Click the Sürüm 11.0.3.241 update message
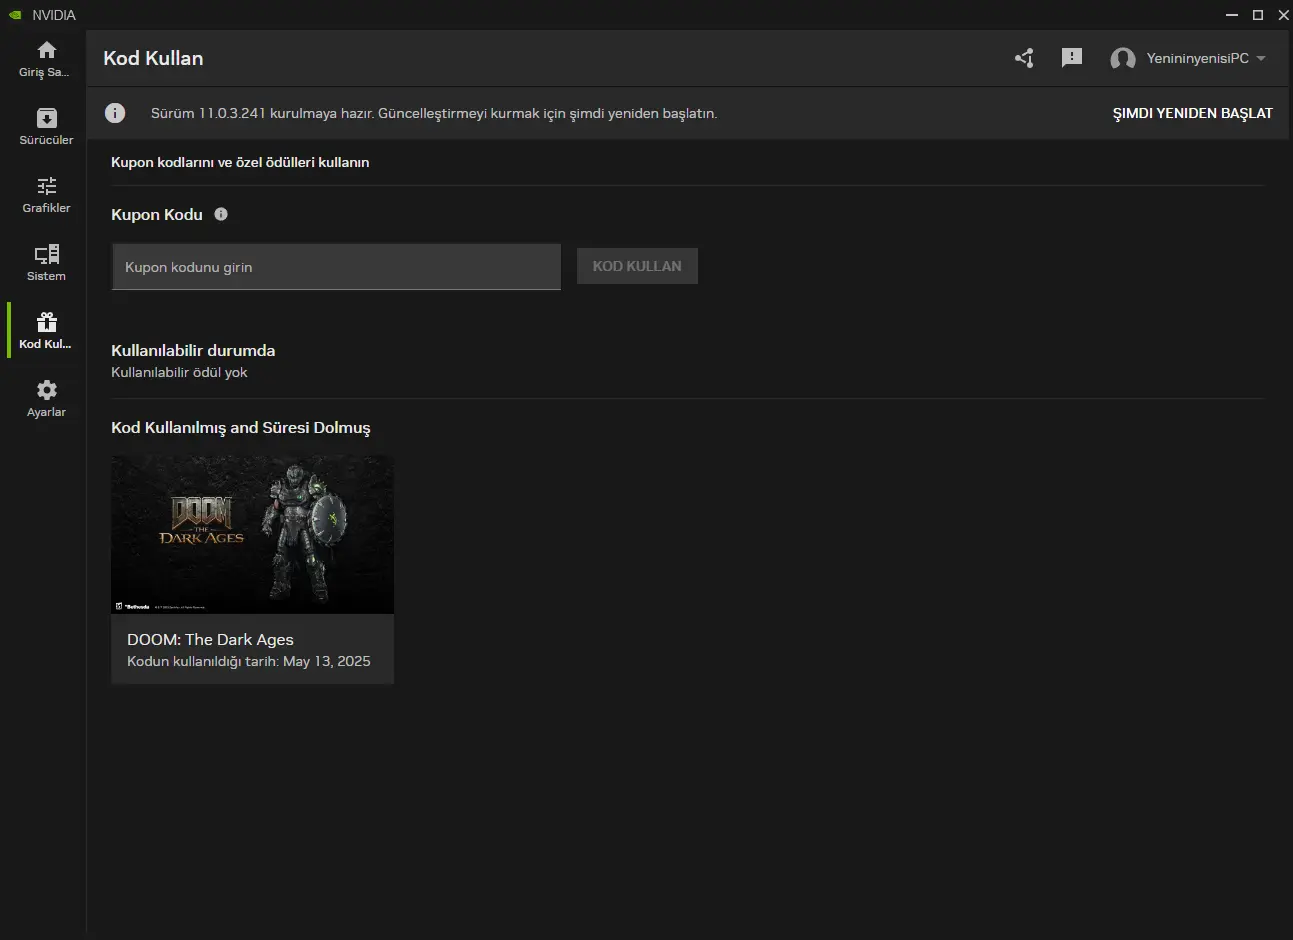The image size is (1293, 940). (434, 114)
